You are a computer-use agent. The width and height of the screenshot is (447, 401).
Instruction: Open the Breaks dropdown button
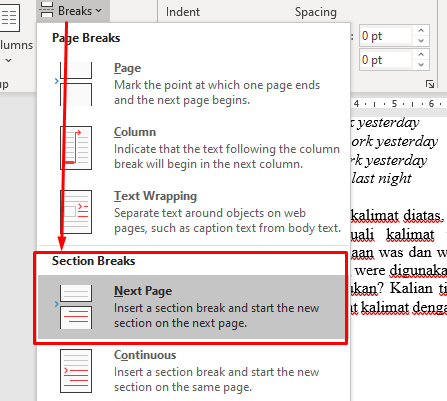(73, 11)
